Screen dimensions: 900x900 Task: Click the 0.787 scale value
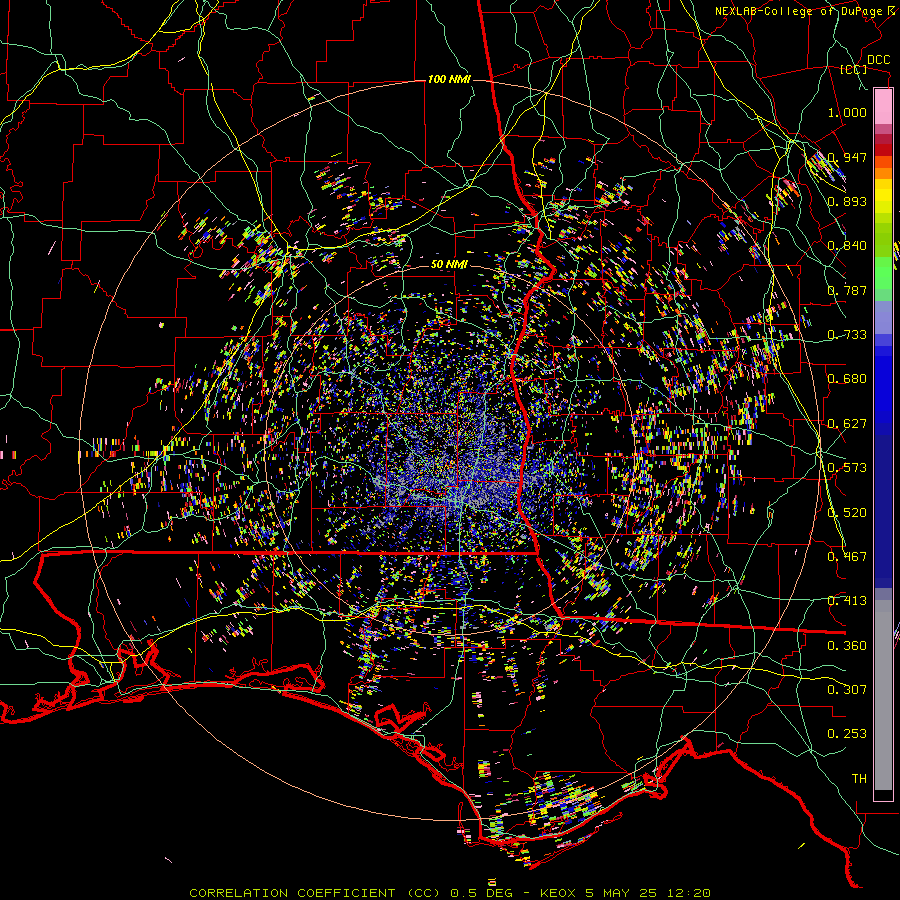click(847, 290)
